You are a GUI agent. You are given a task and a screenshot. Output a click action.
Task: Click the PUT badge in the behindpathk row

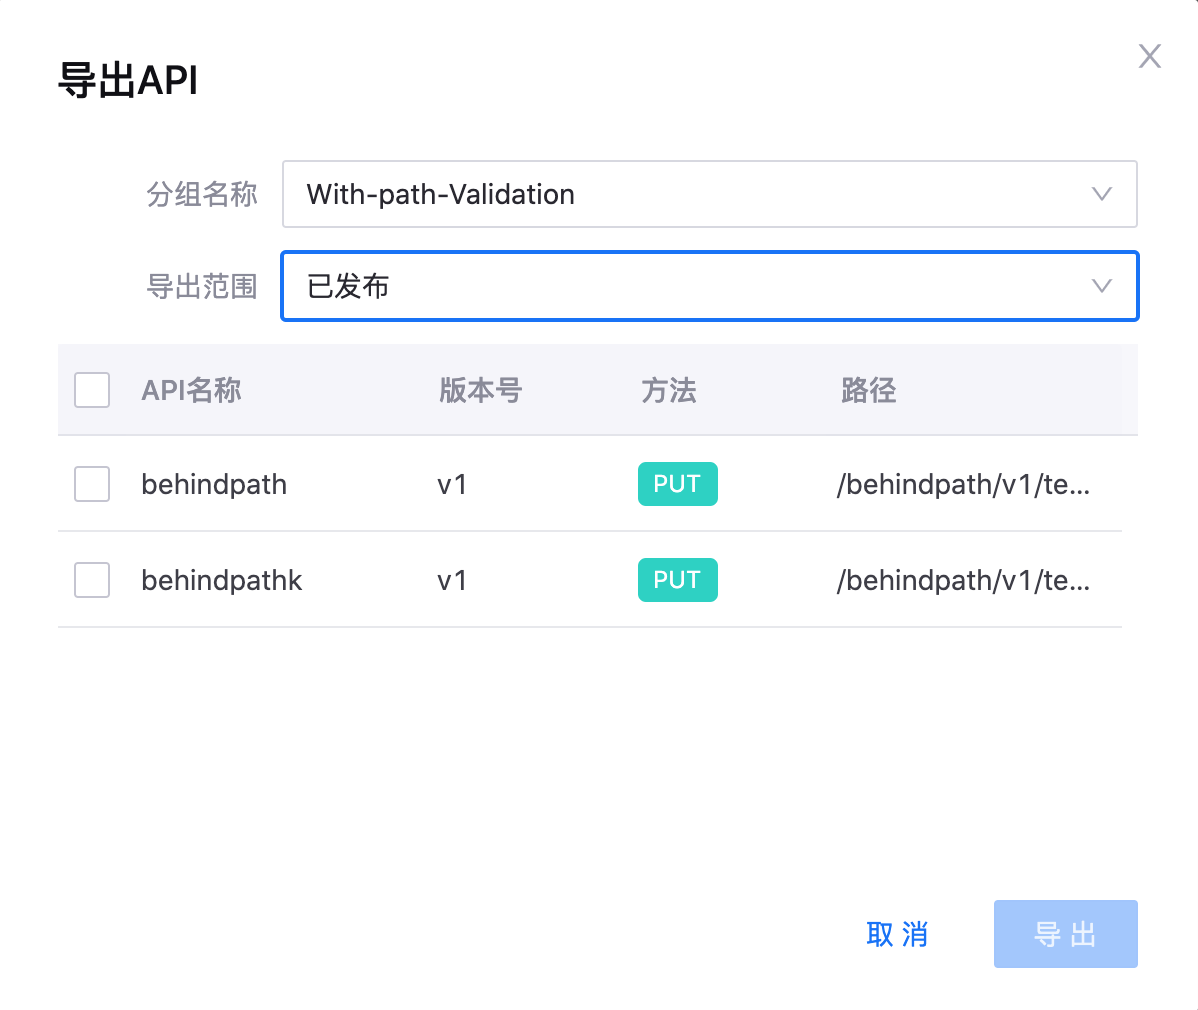(x=677, y=580)
